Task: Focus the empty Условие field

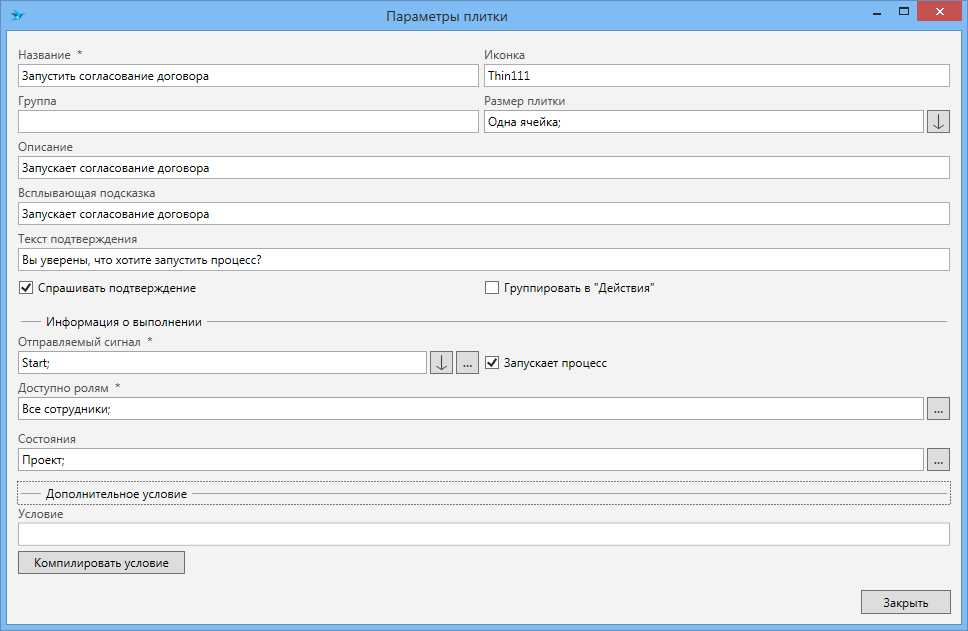Action: [483, 535]
